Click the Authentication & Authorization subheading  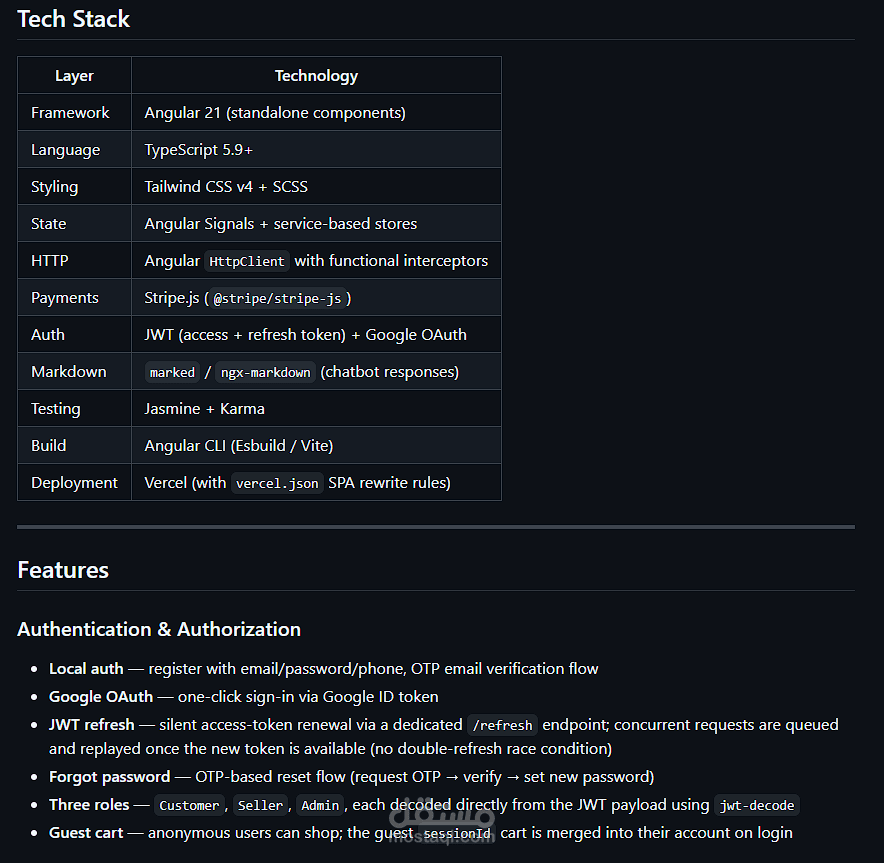coord(159,629)
